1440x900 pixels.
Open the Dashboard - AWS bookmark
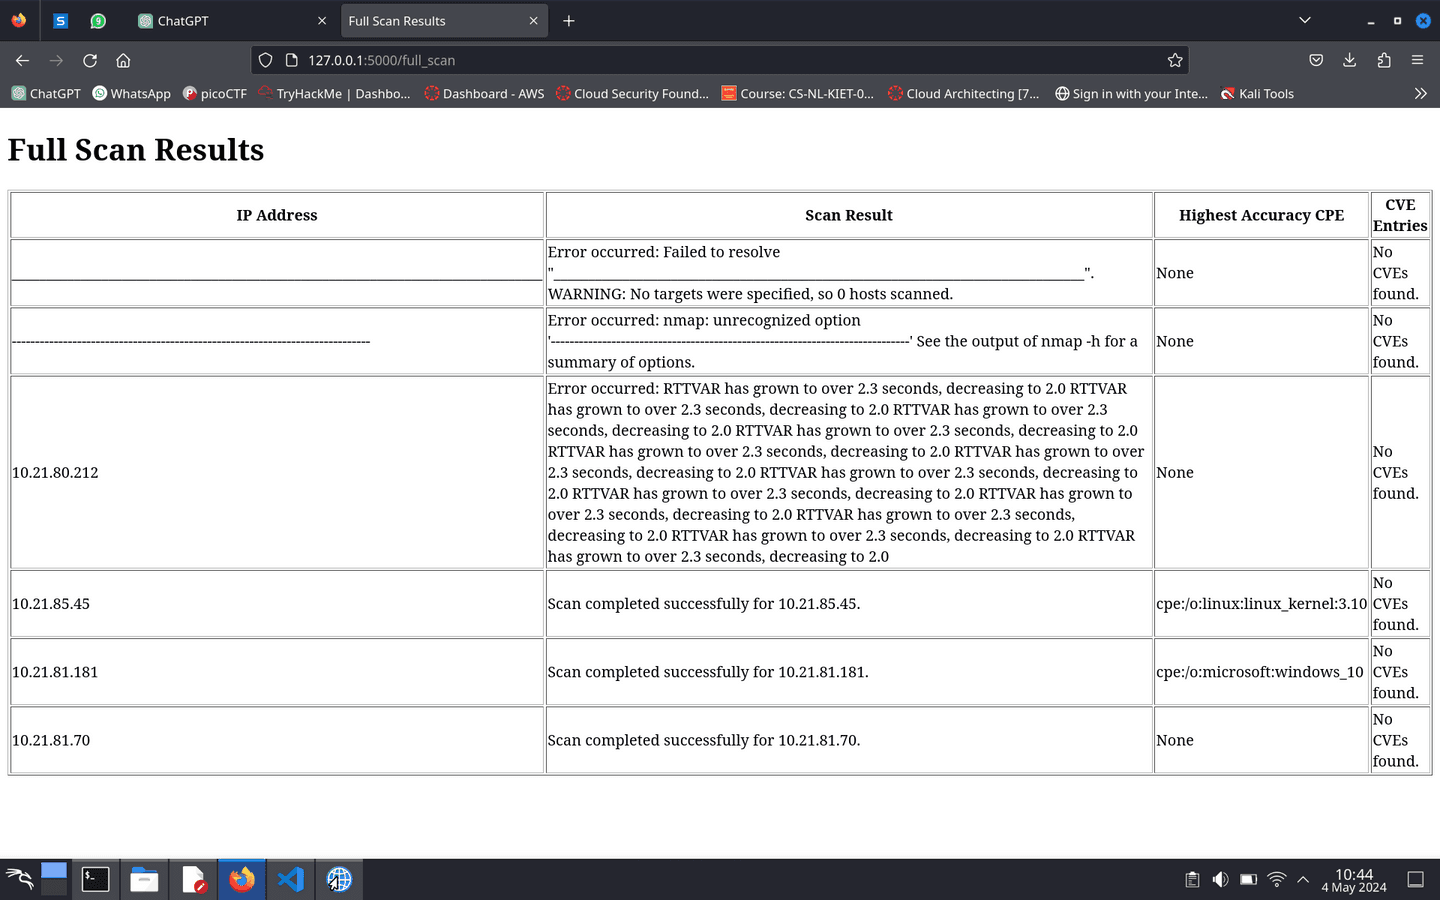point(484,93)
